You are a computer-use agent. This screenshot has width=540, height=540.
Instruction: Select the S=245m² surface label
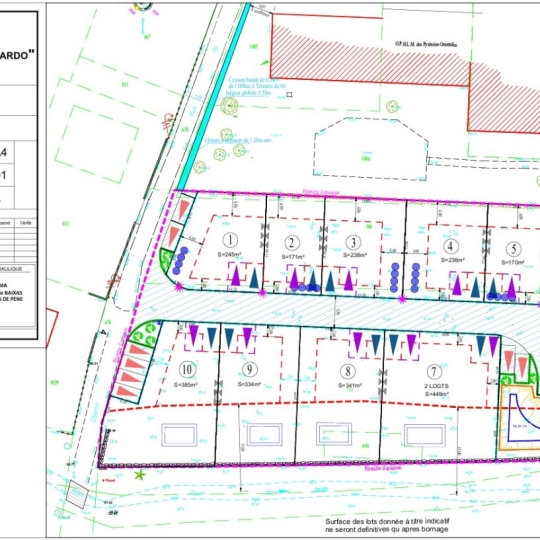pyautogui.click(x=229, y=255)
